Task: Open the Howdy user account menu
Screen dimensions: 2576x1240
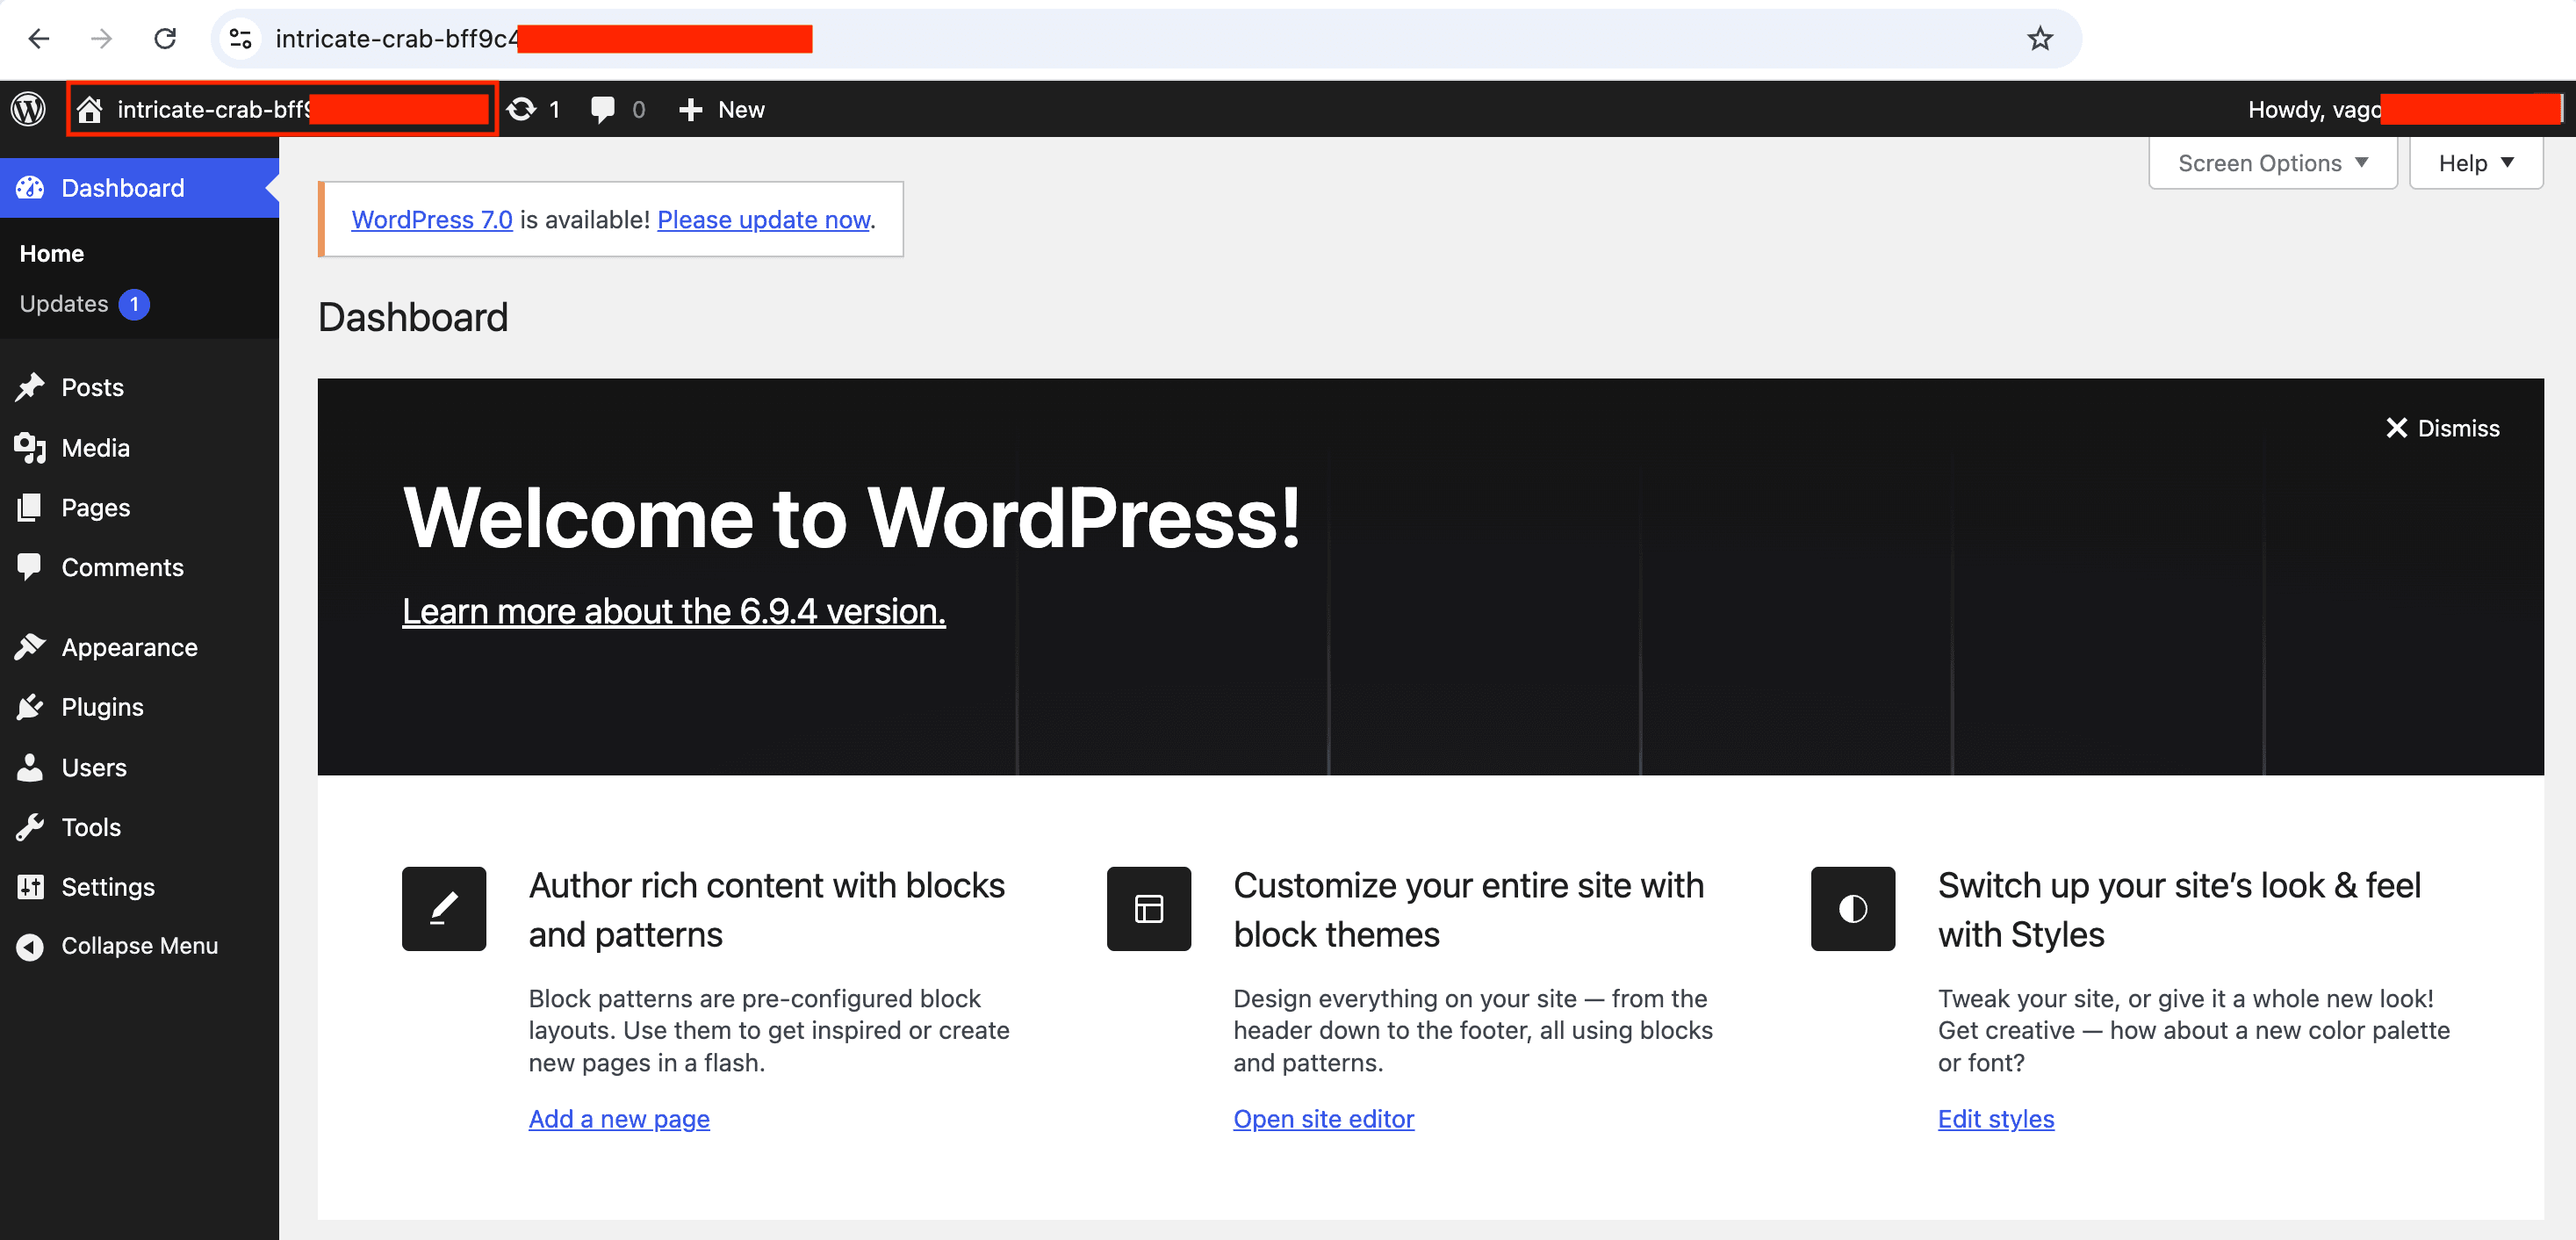Action: 2403,109
